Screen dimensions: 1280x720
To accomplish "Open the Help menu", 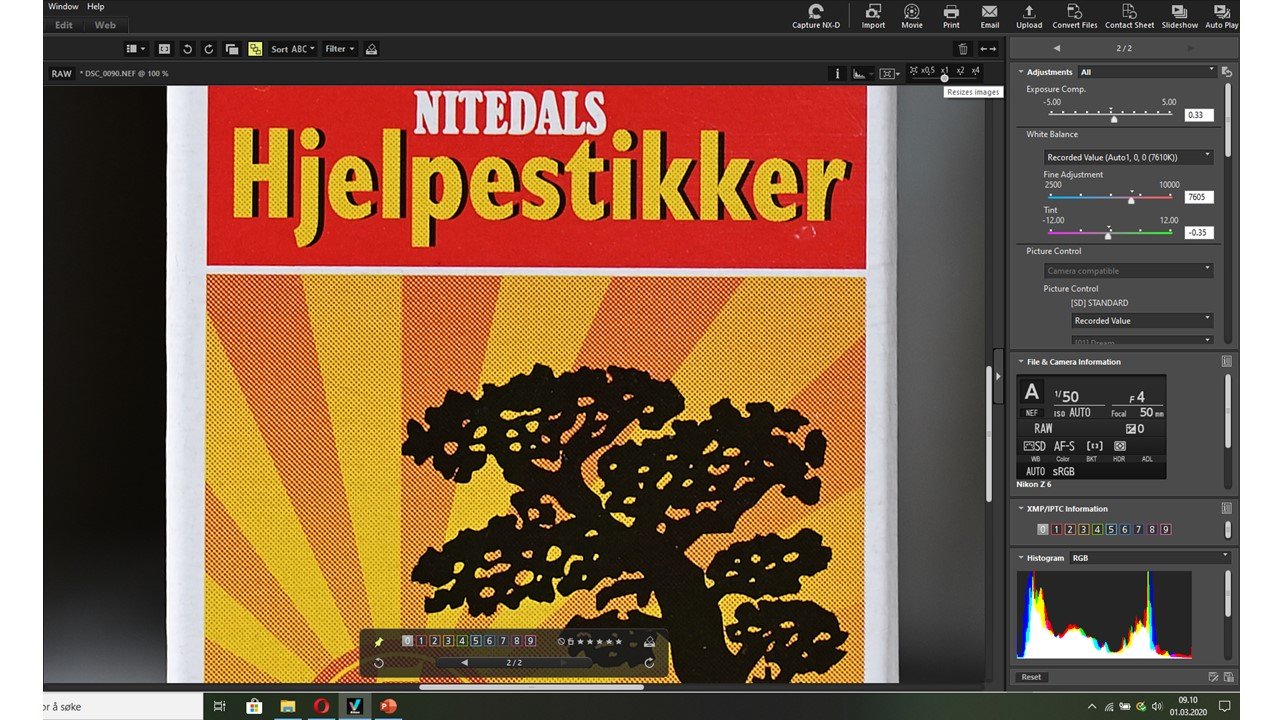I will pos(95,6).
